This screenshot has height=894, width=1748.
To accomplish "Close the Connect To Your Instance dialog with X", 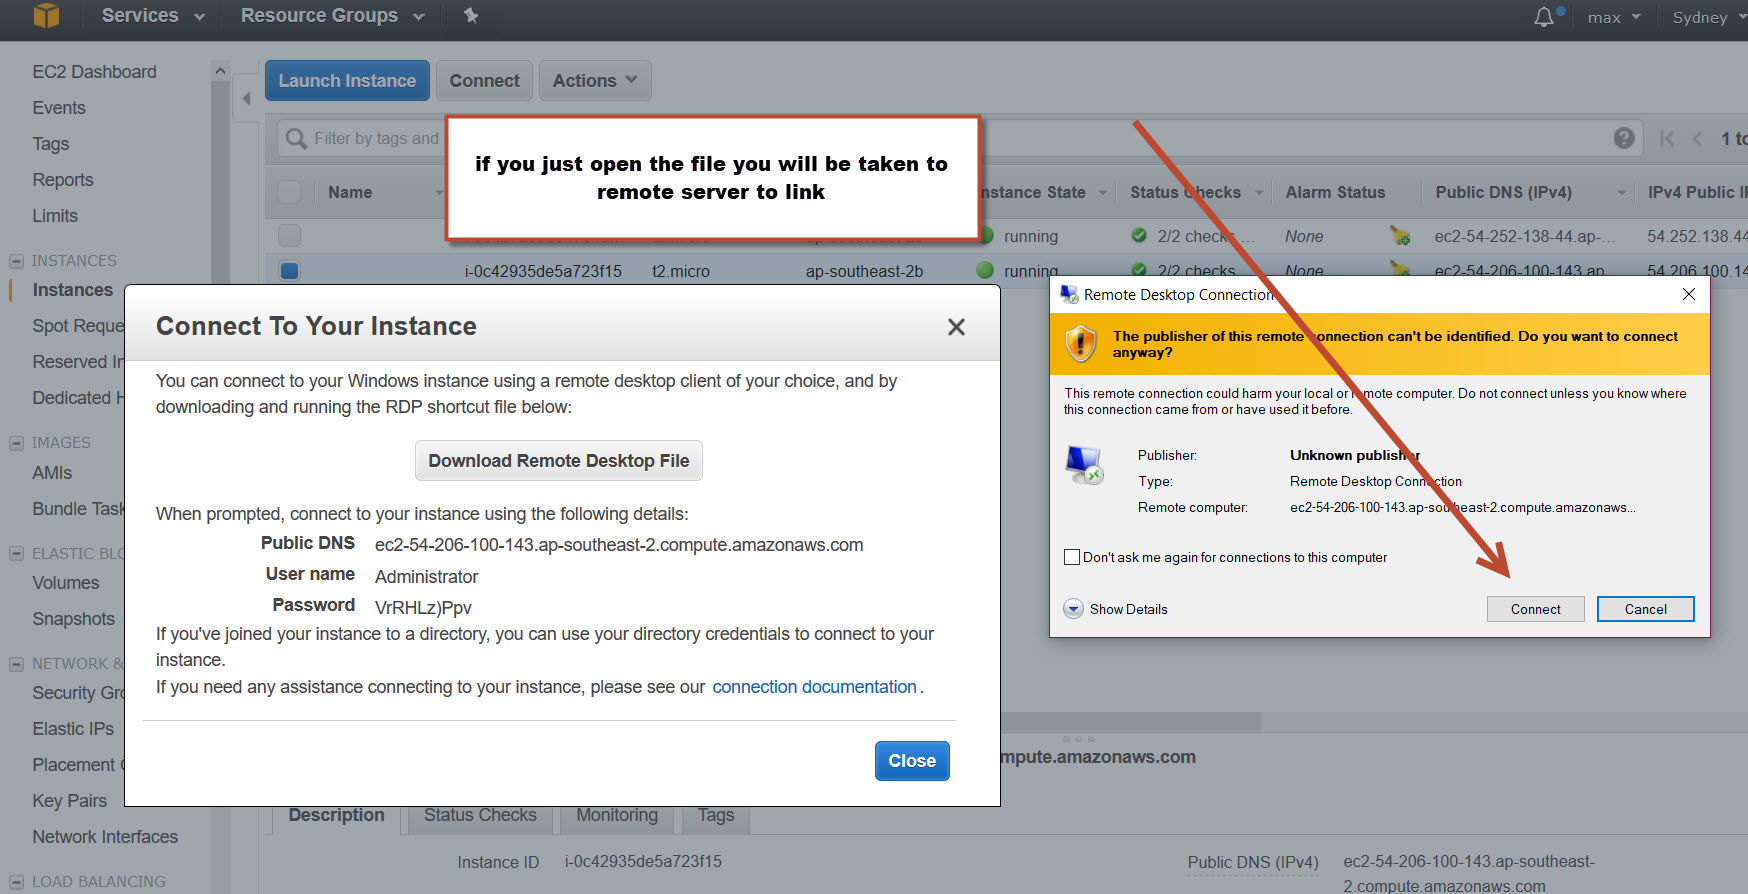I will (956, 327).
